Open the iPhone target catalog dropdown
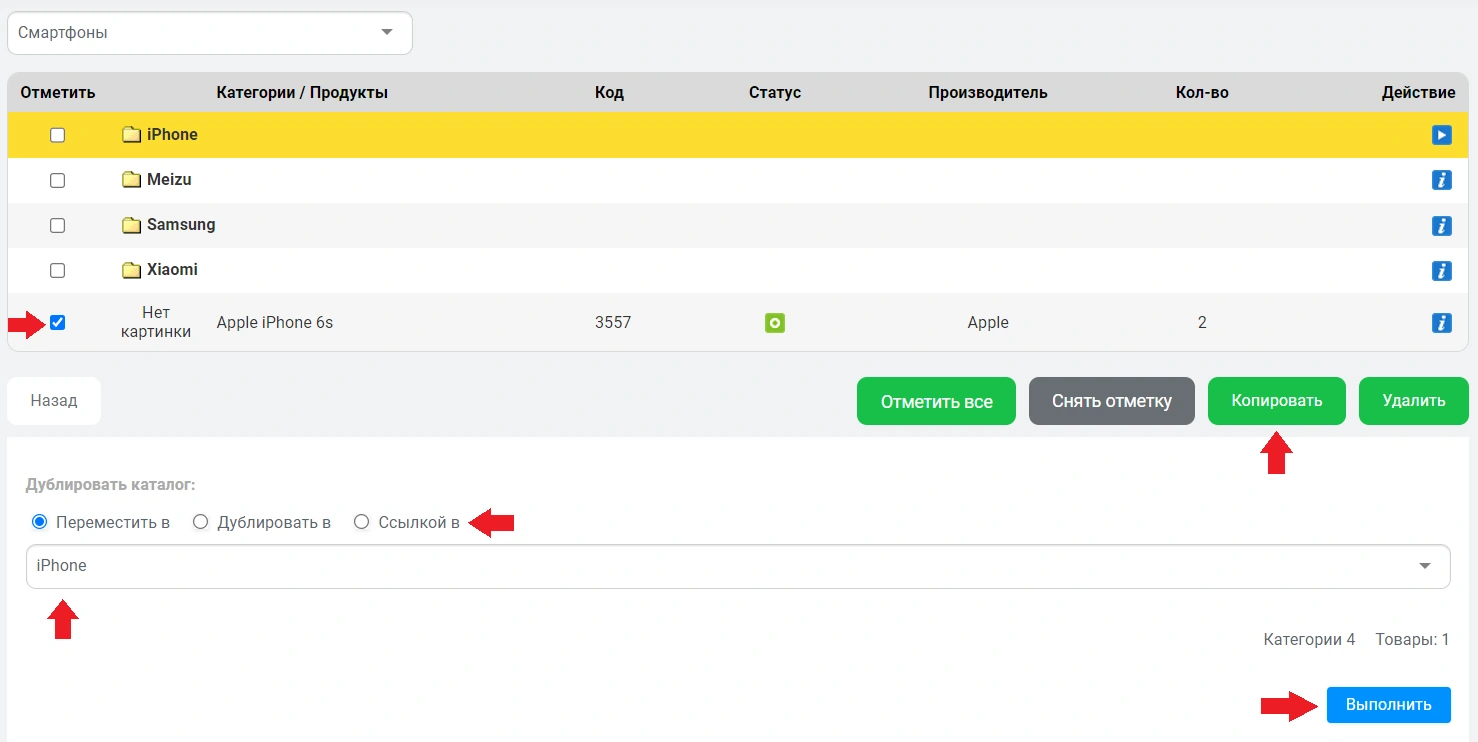Screen dimensions: 1478x742 pyautogui.click(x=738, y=566)
